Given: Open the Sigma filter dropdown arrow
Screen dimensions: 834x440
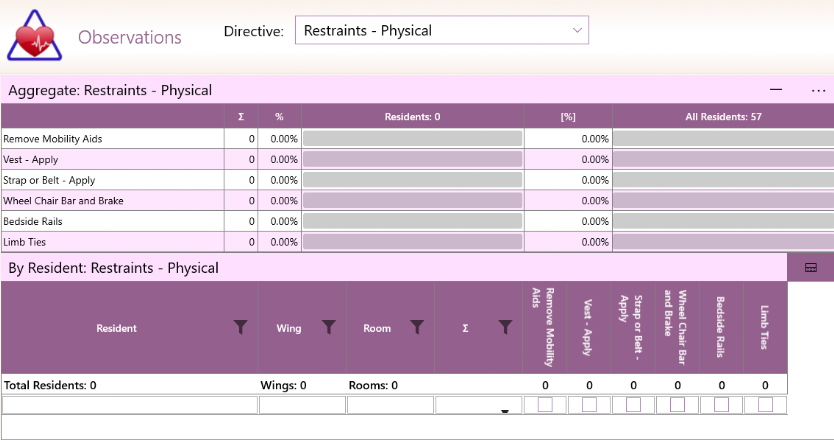Looking at the screenshot, I should 505,411.
